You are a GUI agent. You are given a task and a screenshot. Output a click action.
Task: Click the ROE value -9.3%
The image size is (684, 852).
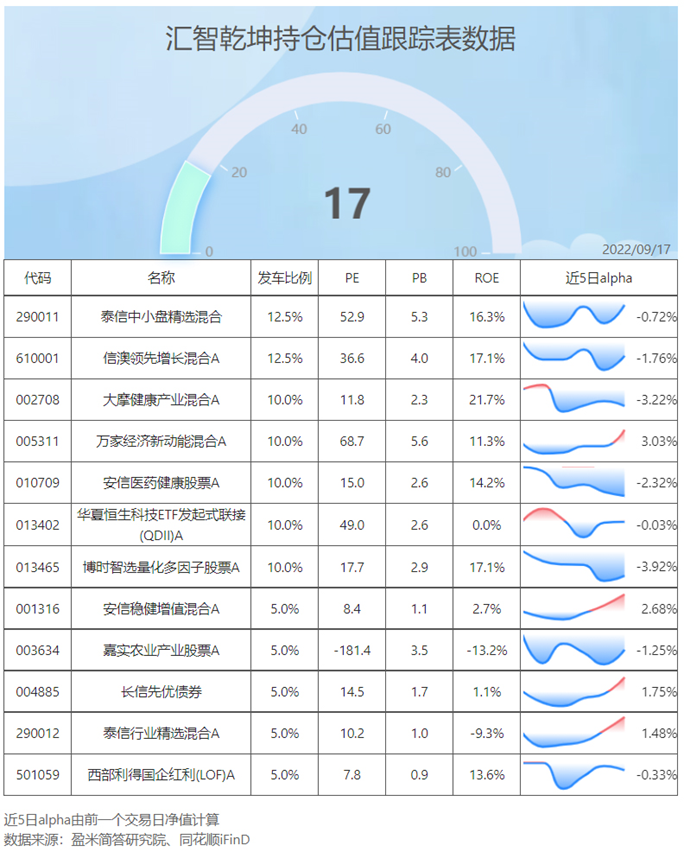487,733
